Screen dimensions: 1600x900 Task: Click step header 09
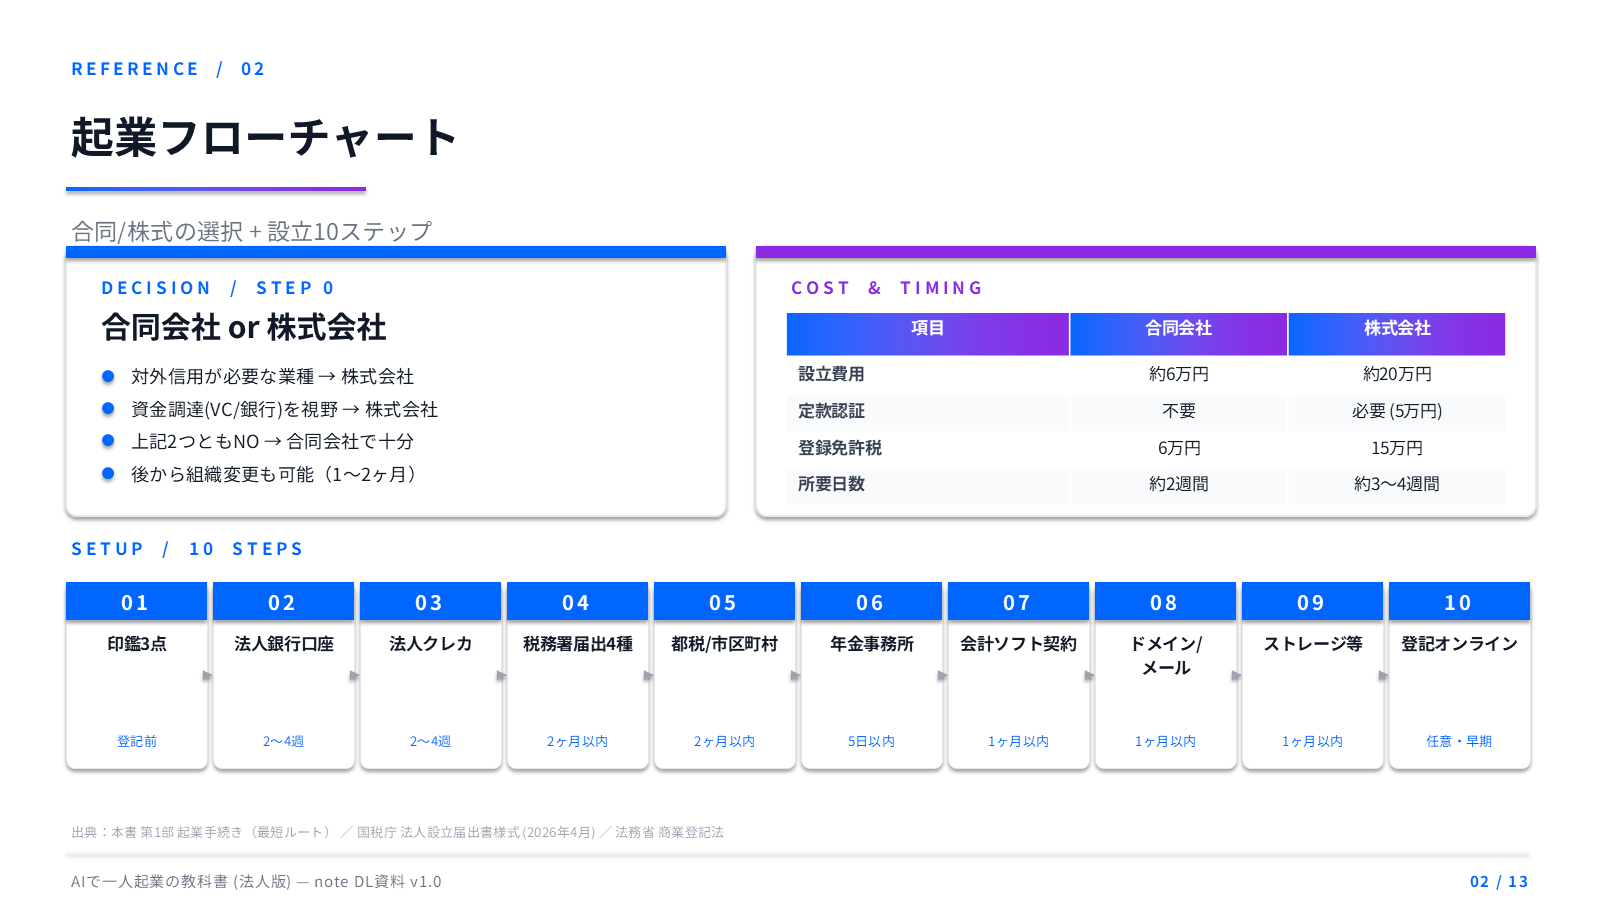coord(1312,602)
